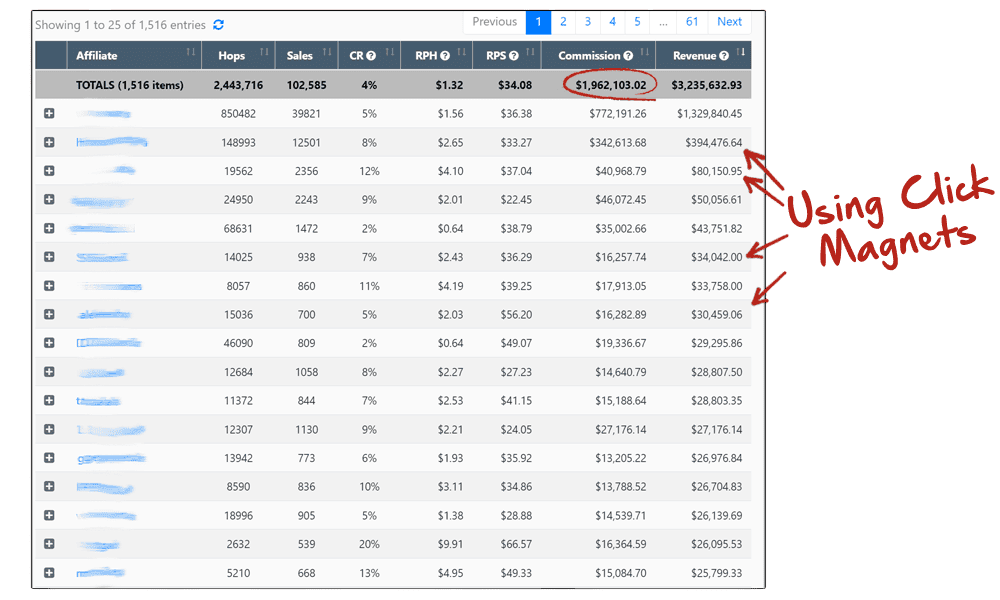The image size is (1000, 600).
Task: Expand the row with 24950 hops
Action: (49, 200)
